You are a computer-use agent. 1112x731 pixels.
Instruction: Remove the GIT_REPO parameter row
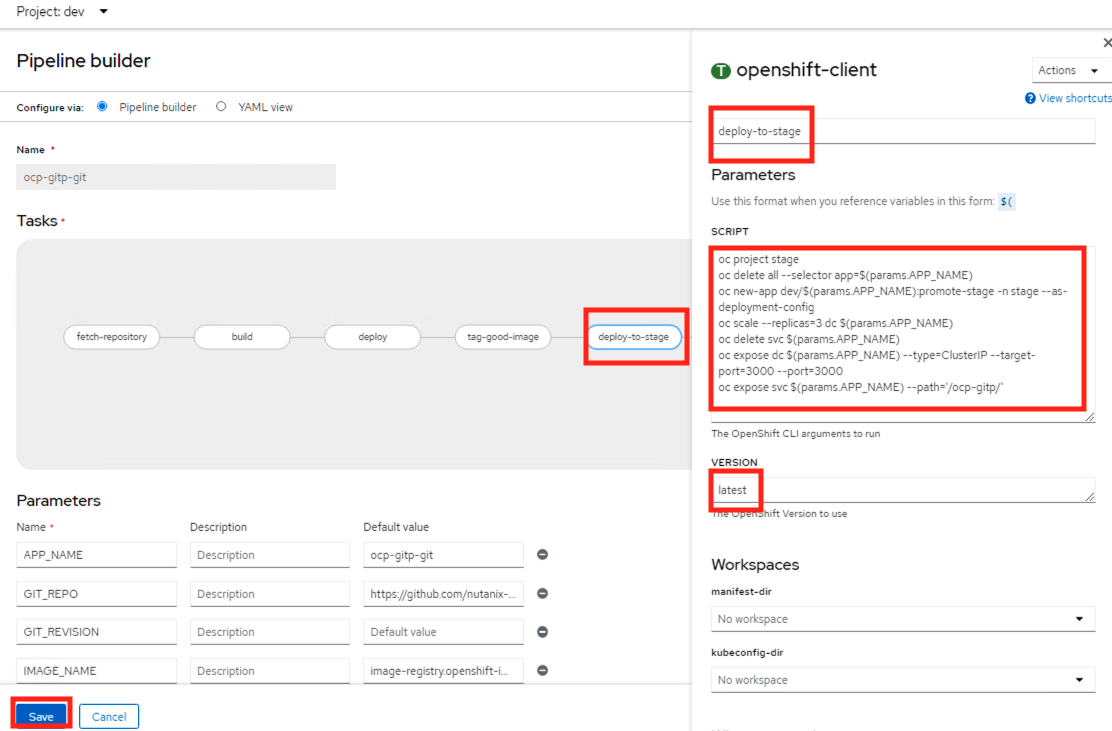click(543, 594)
